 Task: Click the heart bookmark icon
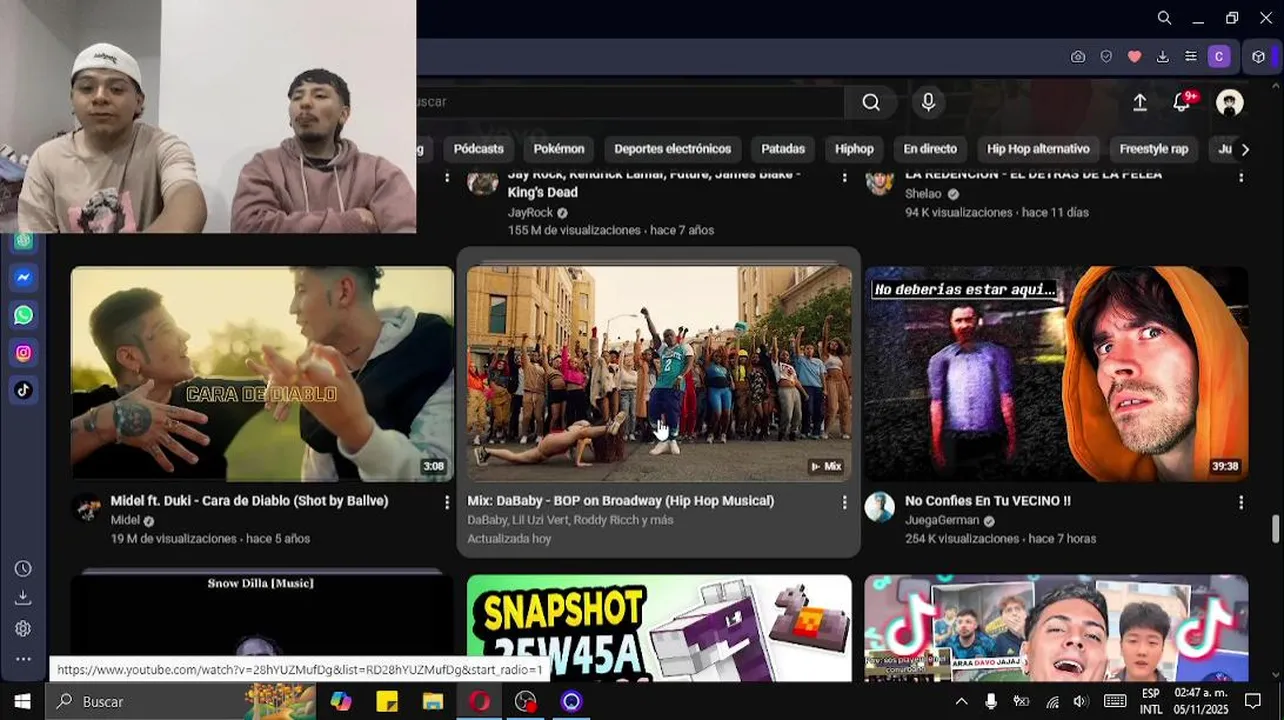[1134, 57]
